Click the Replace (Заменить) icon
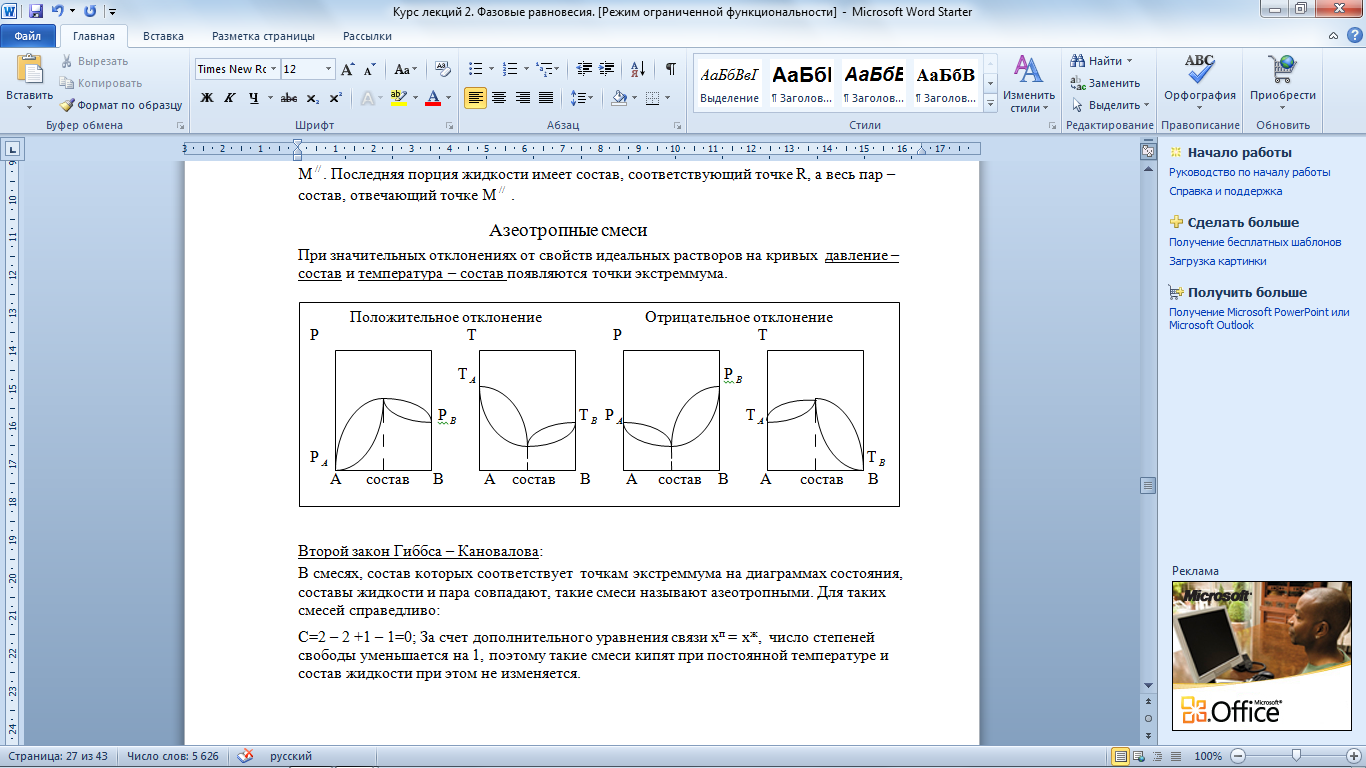Screen dimensions: 1366x768 click(1078, 83)
